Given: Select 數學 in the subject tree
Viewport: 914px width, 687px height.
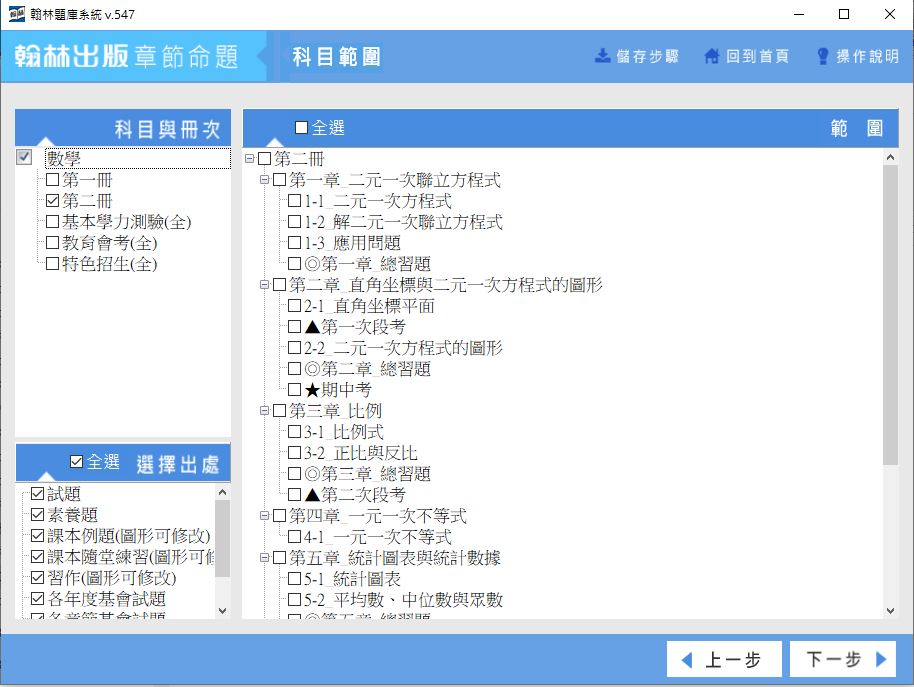Looking at the screenshot, I should (64, 158).
